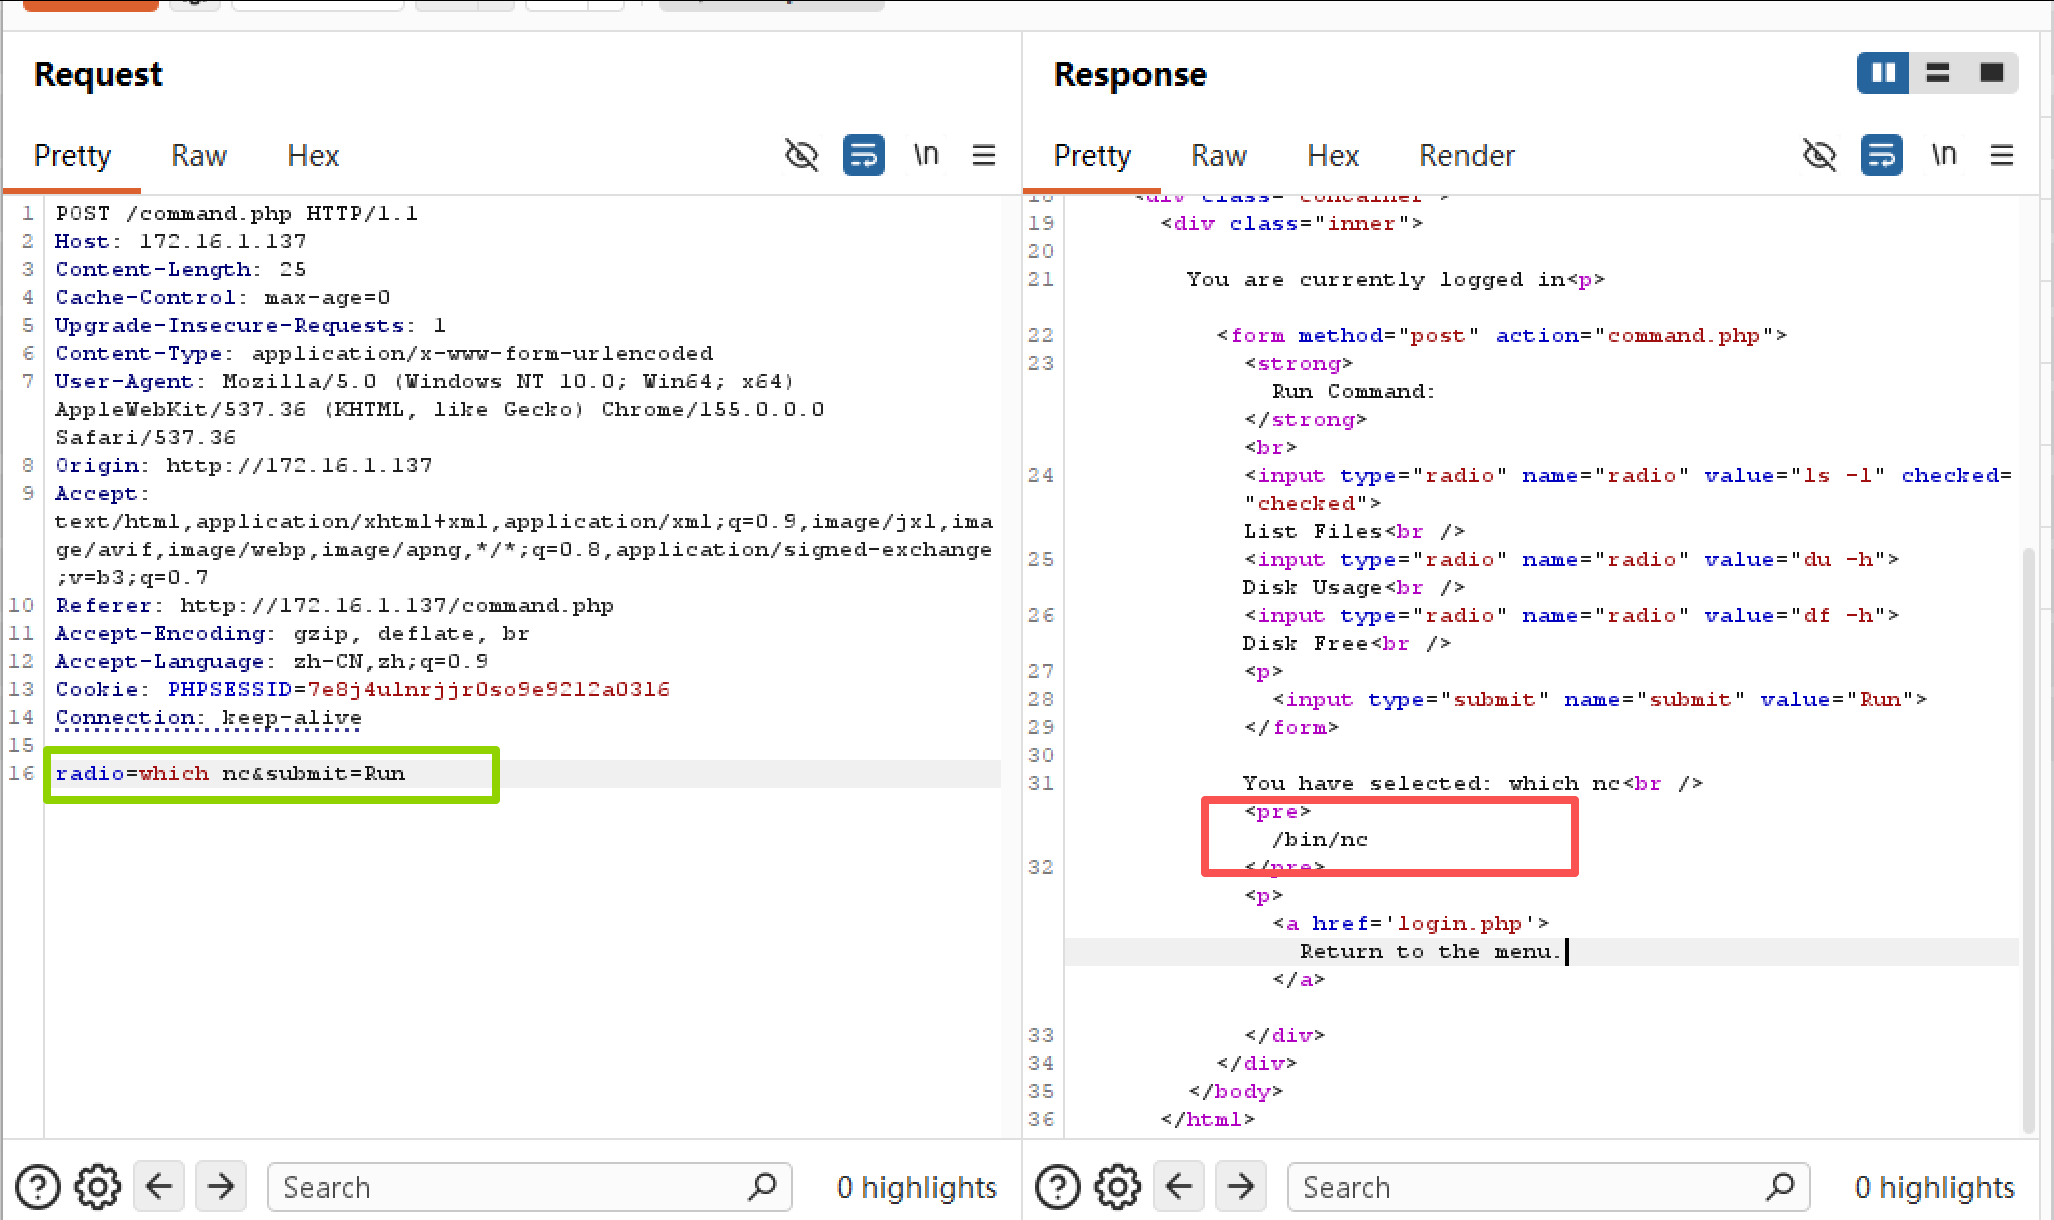Open Request search settings gear
2054x1220 pixels.
click(x=98, y=1187)
